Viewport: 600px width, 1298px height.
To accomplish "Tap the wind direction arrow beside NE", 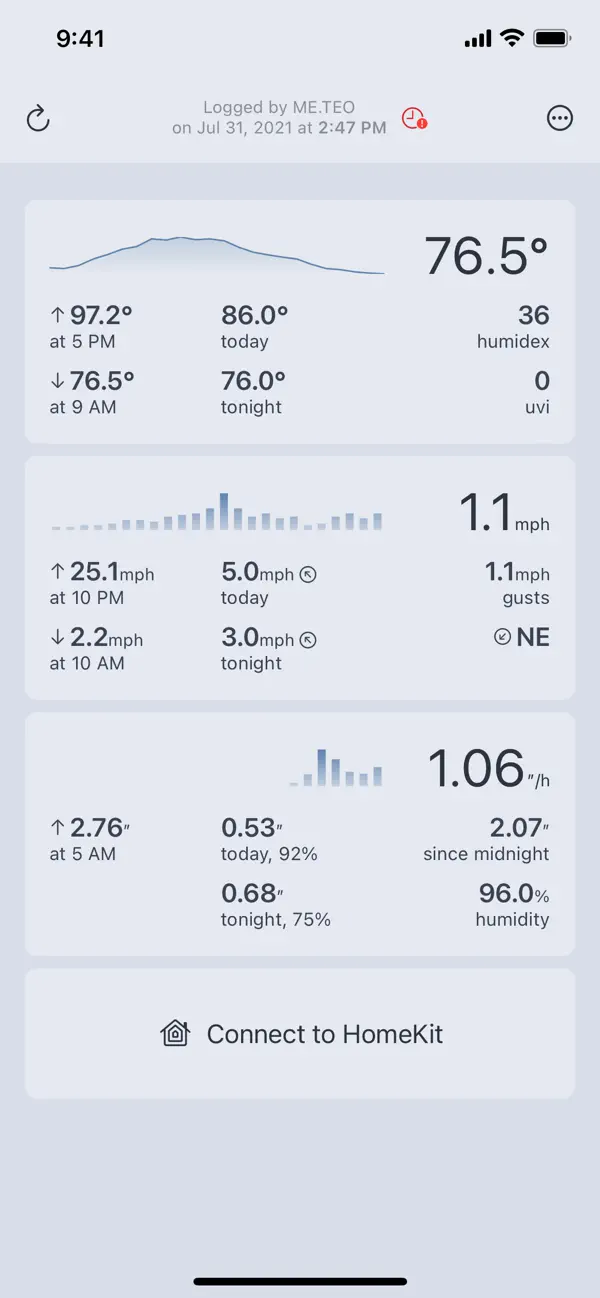I will click(503, 637).
